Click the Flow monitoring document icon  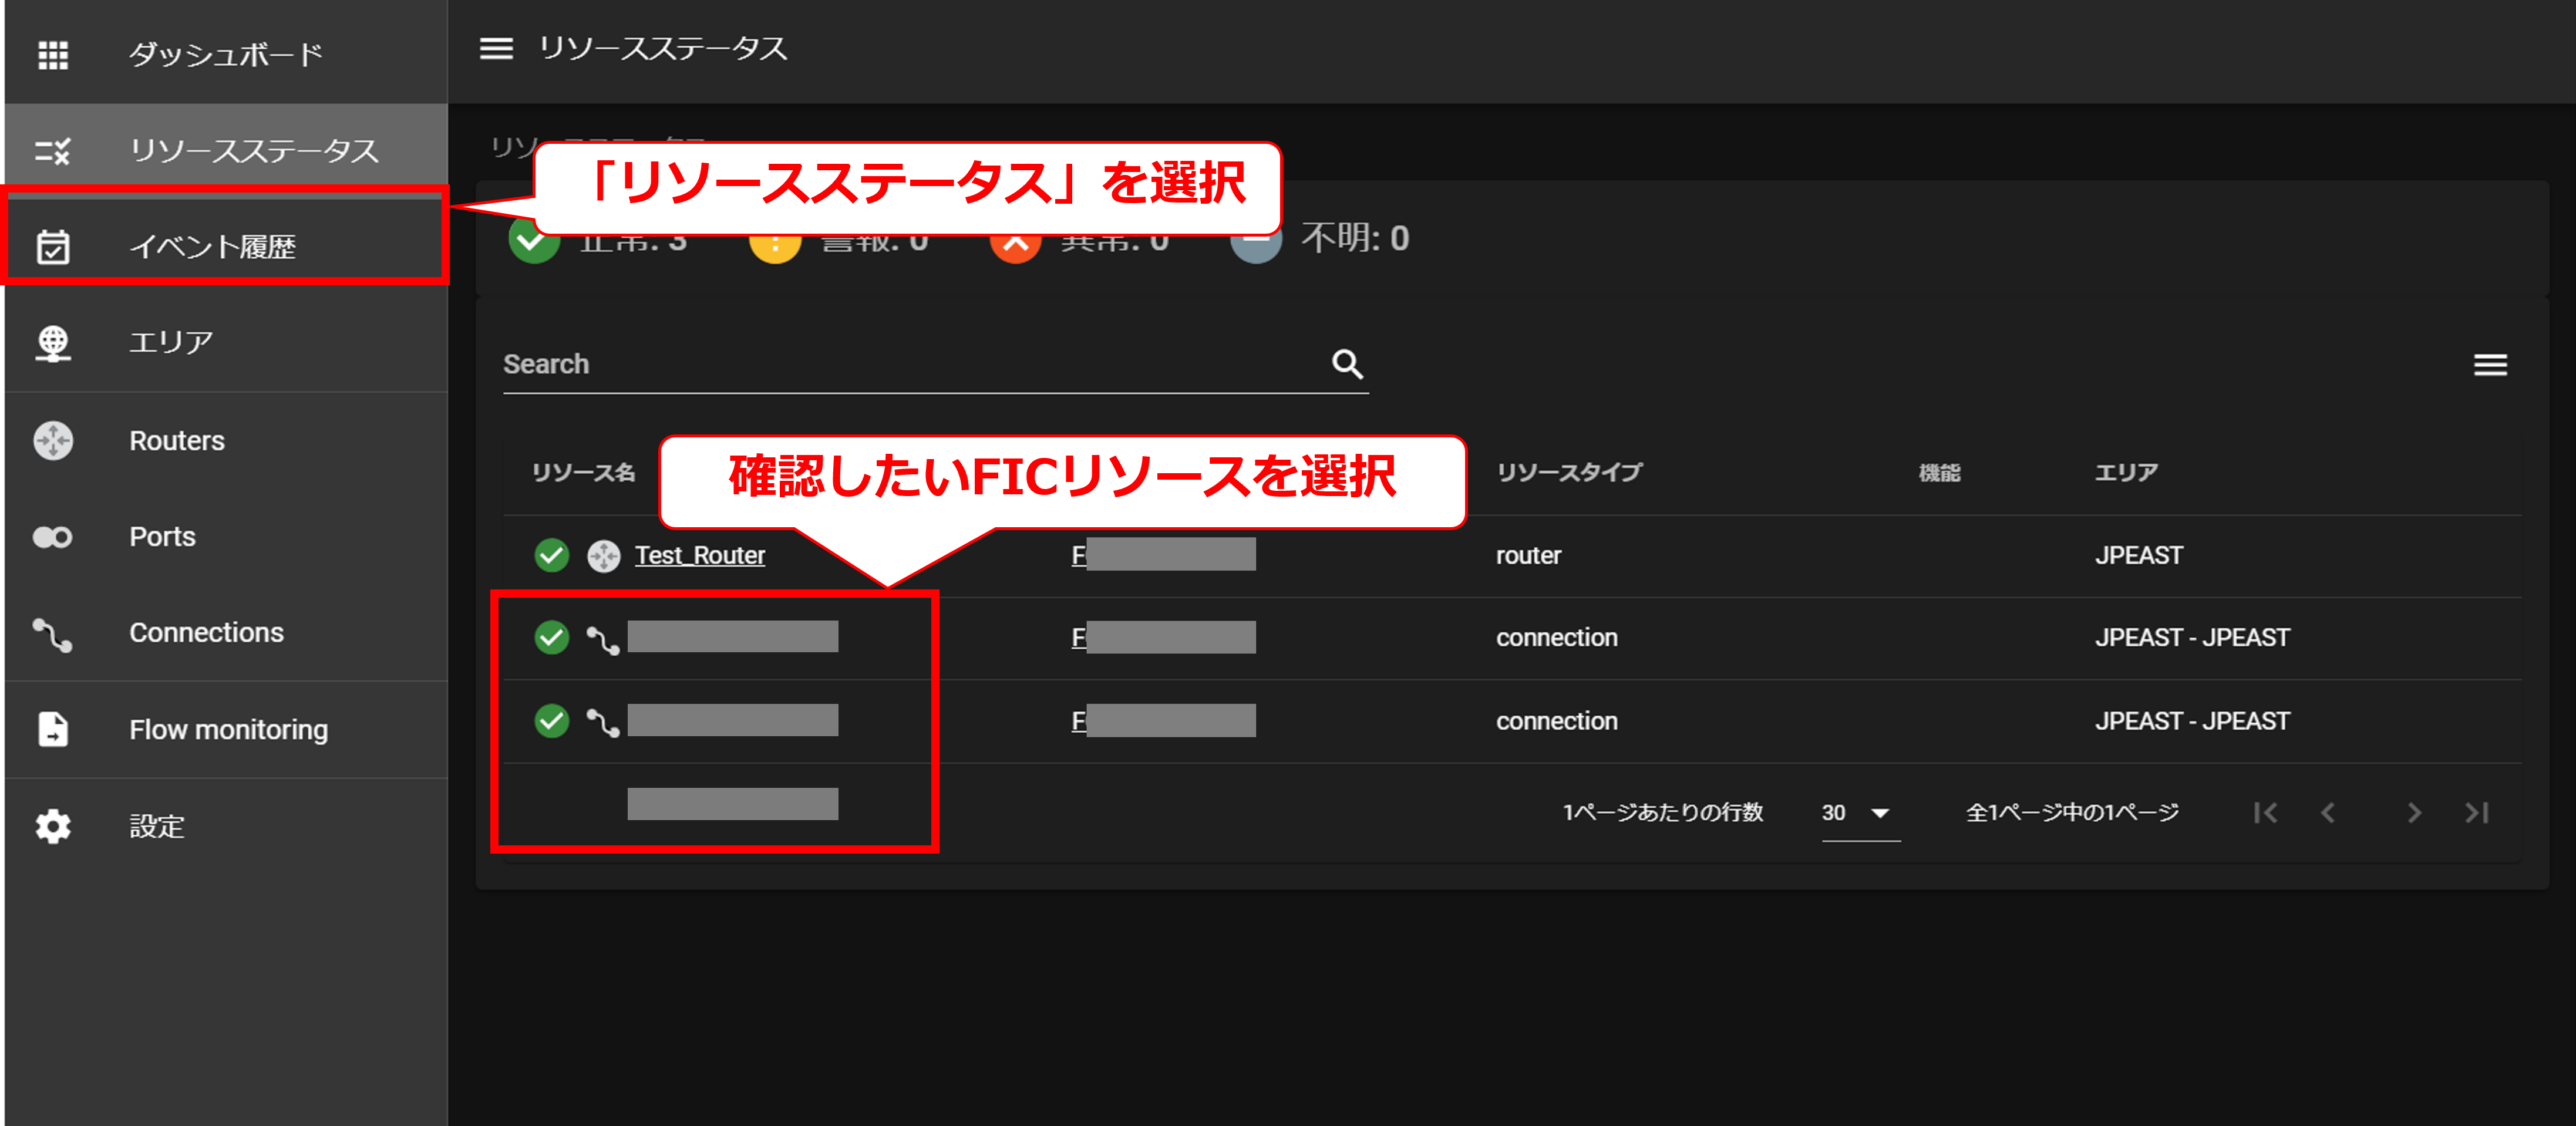tap(53, 729)
